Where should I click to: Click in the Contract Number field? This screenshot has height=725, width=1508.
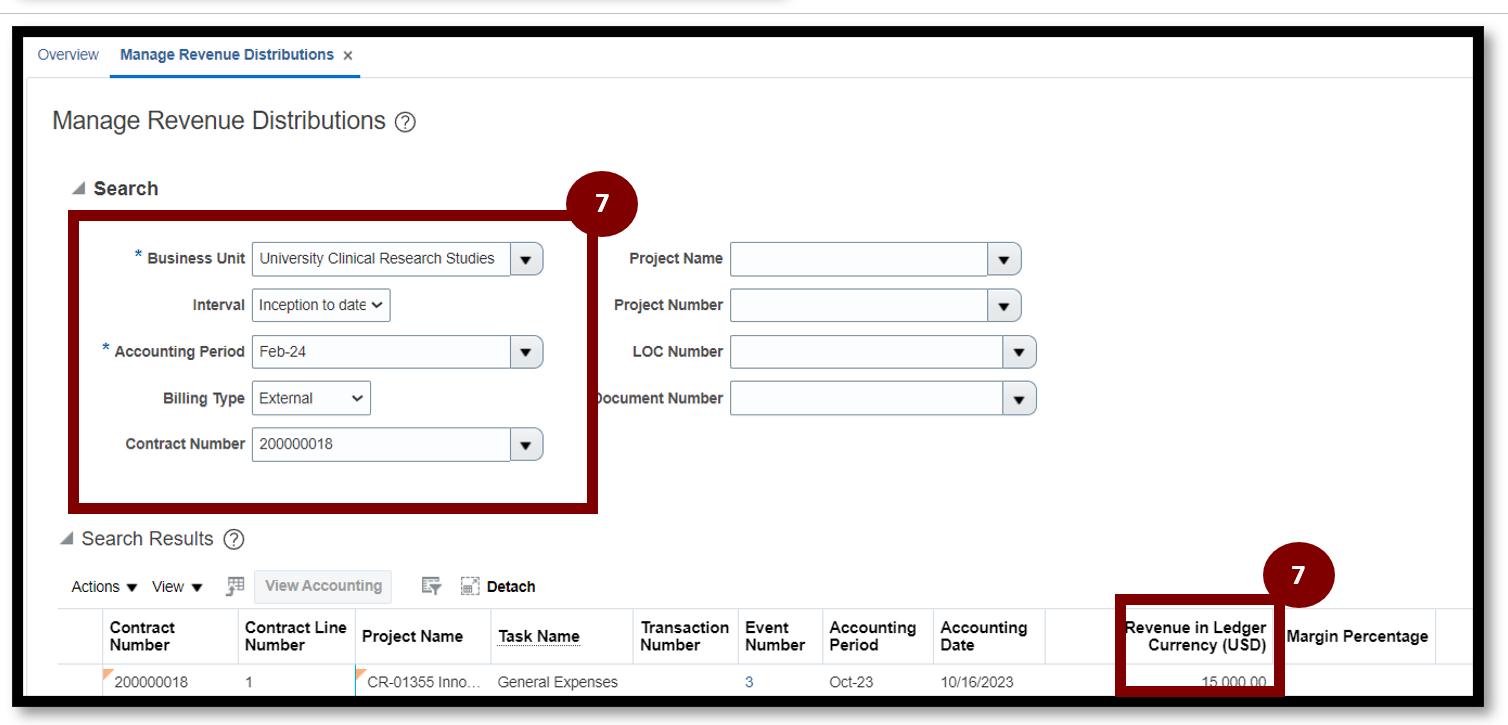(x=381, y=445)
